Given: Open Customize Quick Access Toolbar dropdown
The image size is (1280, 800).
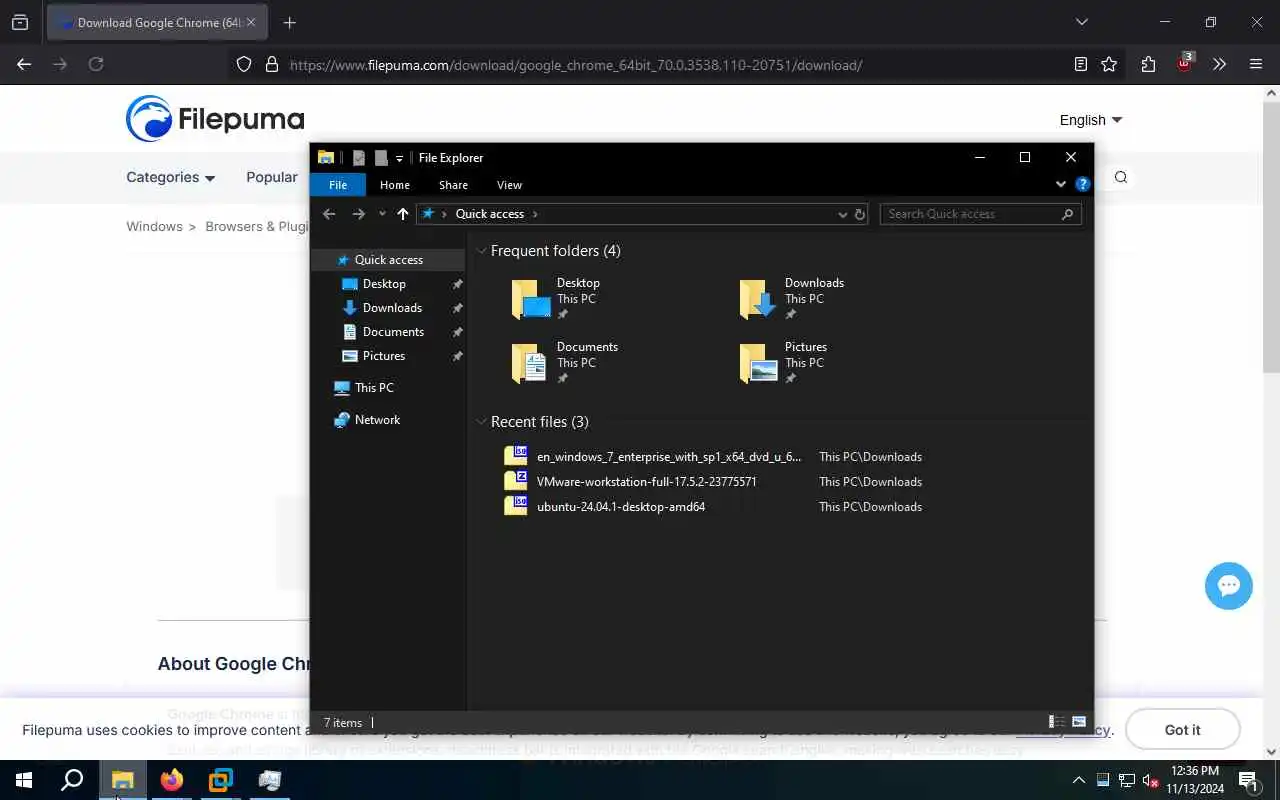Looking at the screenshot, I should coord(399,158).
